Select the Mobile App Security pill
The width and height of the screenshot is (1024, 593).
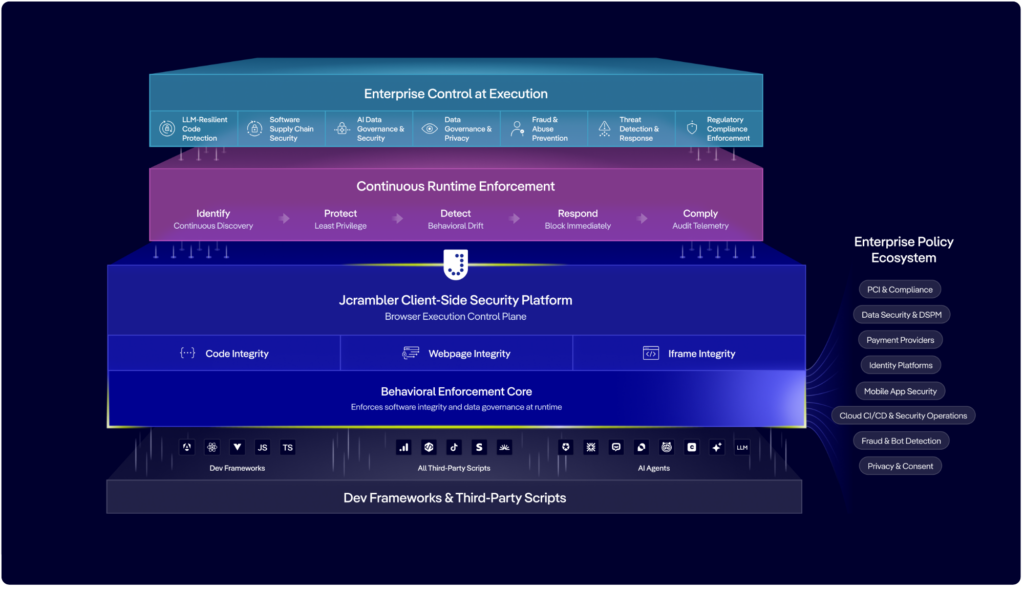click(x=900, y=391)
